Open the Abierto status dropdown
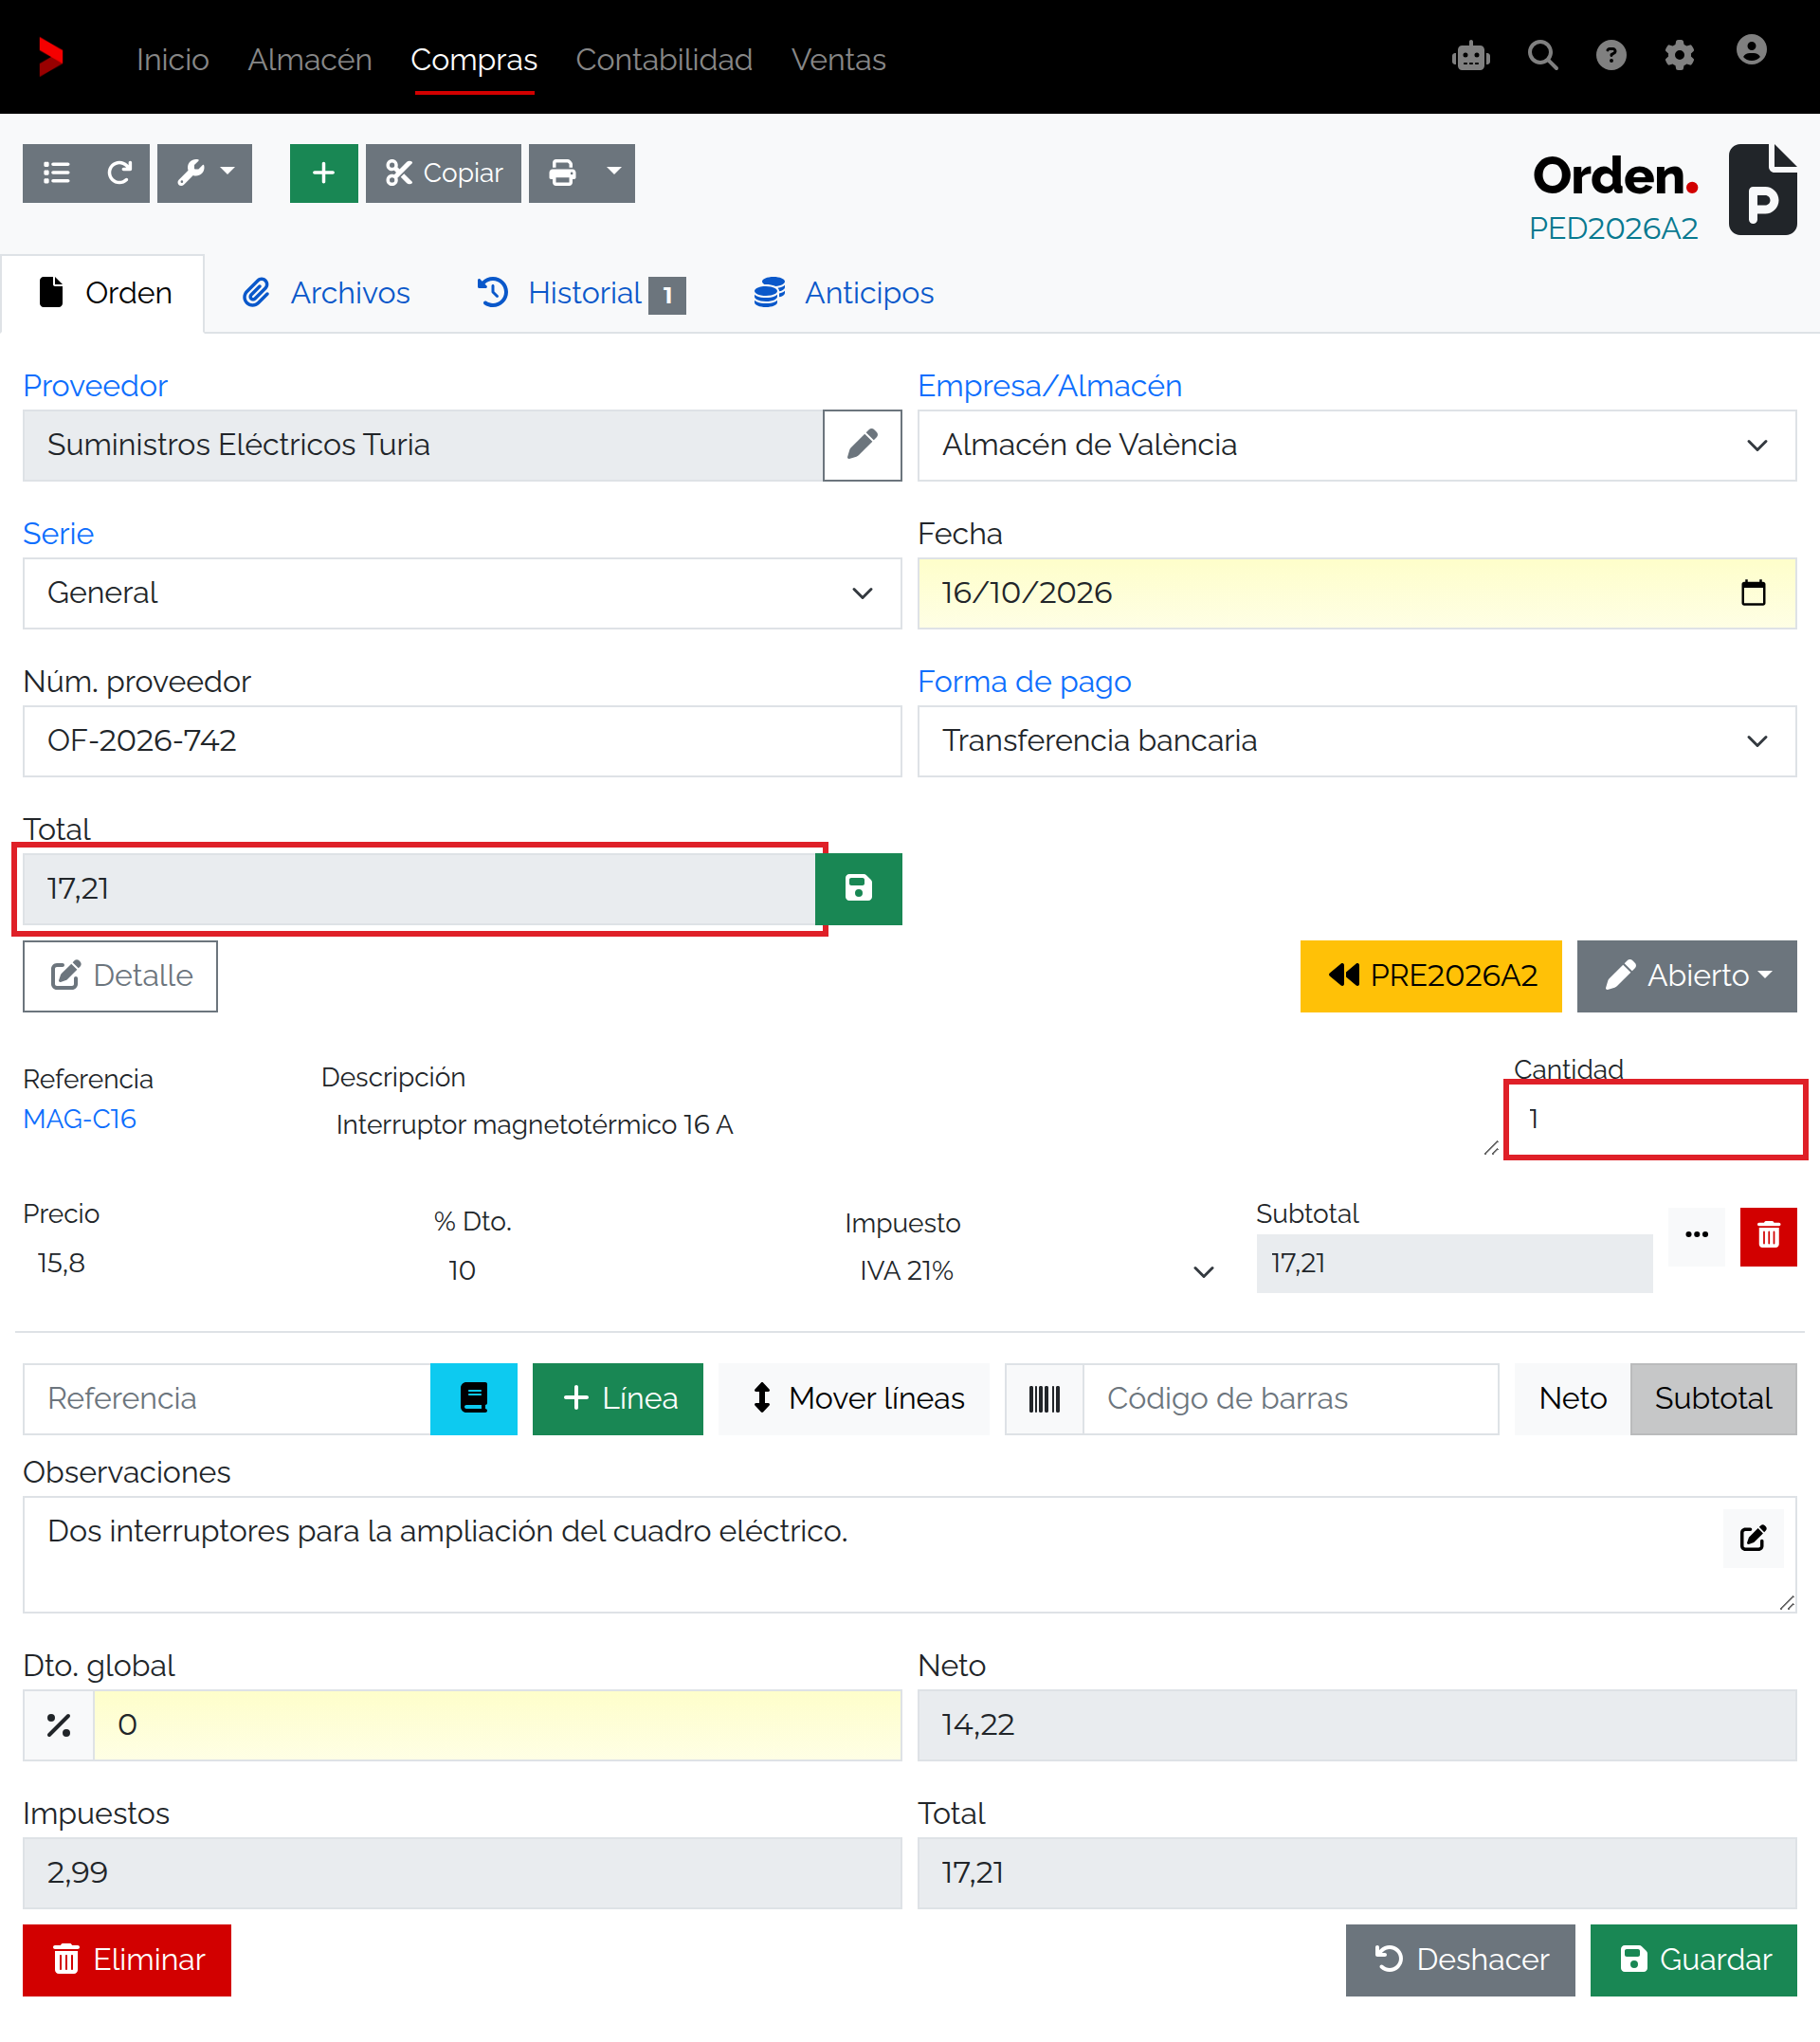The width and height of the screenshot is (1820, 2042). [x=1686, y=976]
